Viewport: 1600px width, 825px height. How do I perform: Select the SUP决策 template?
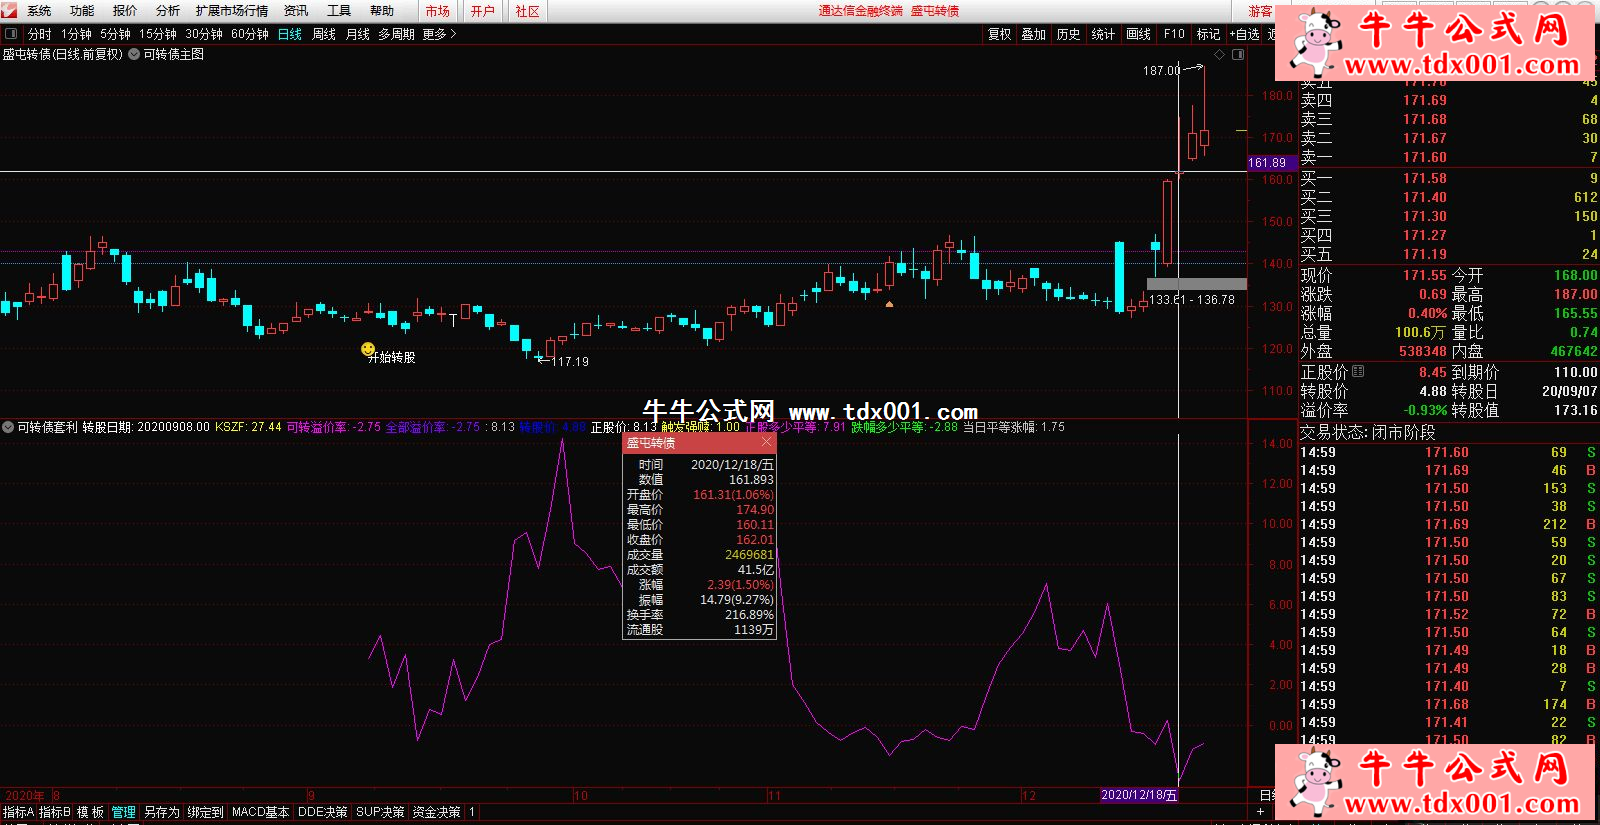(x=380, y=812)
